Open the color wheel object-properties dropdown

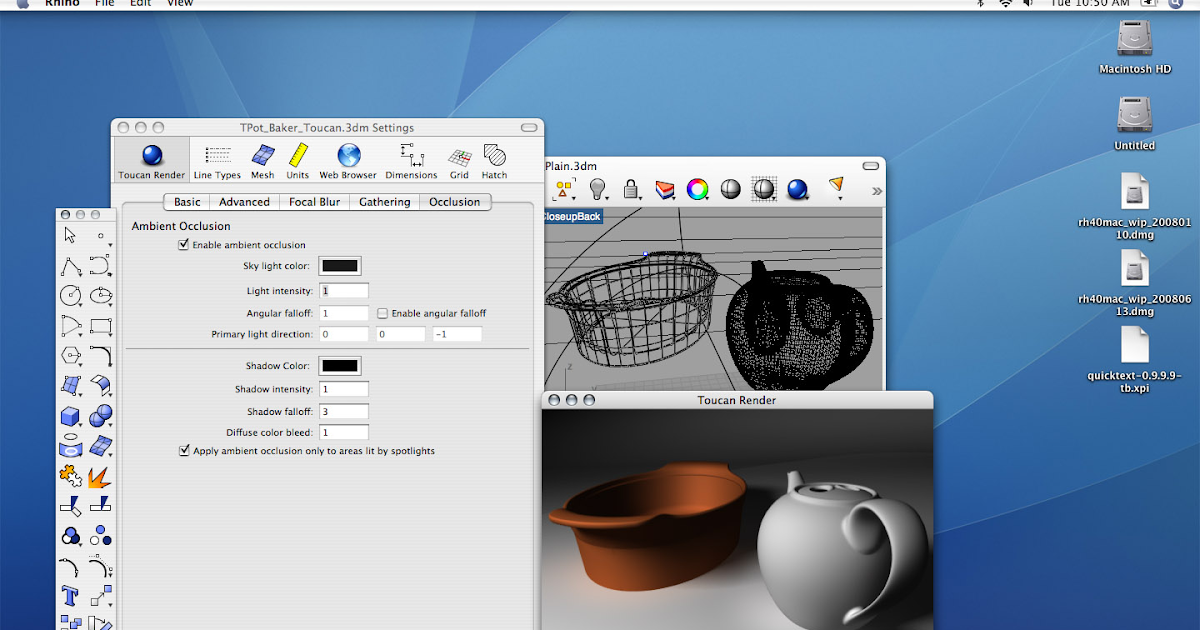point(698,188)
